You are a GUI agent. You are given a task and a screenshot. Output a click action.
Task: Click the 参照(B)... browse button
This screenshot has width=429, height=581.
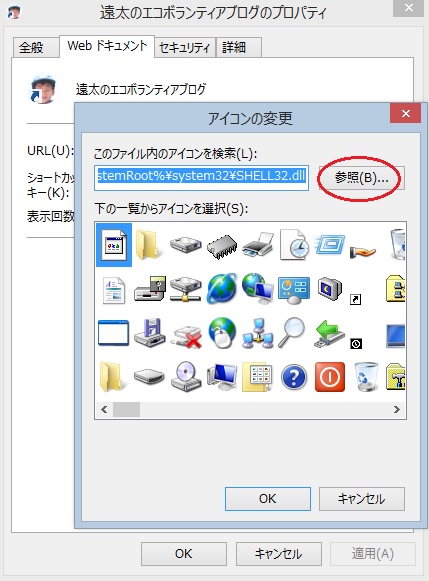click(x=362, y=178)
